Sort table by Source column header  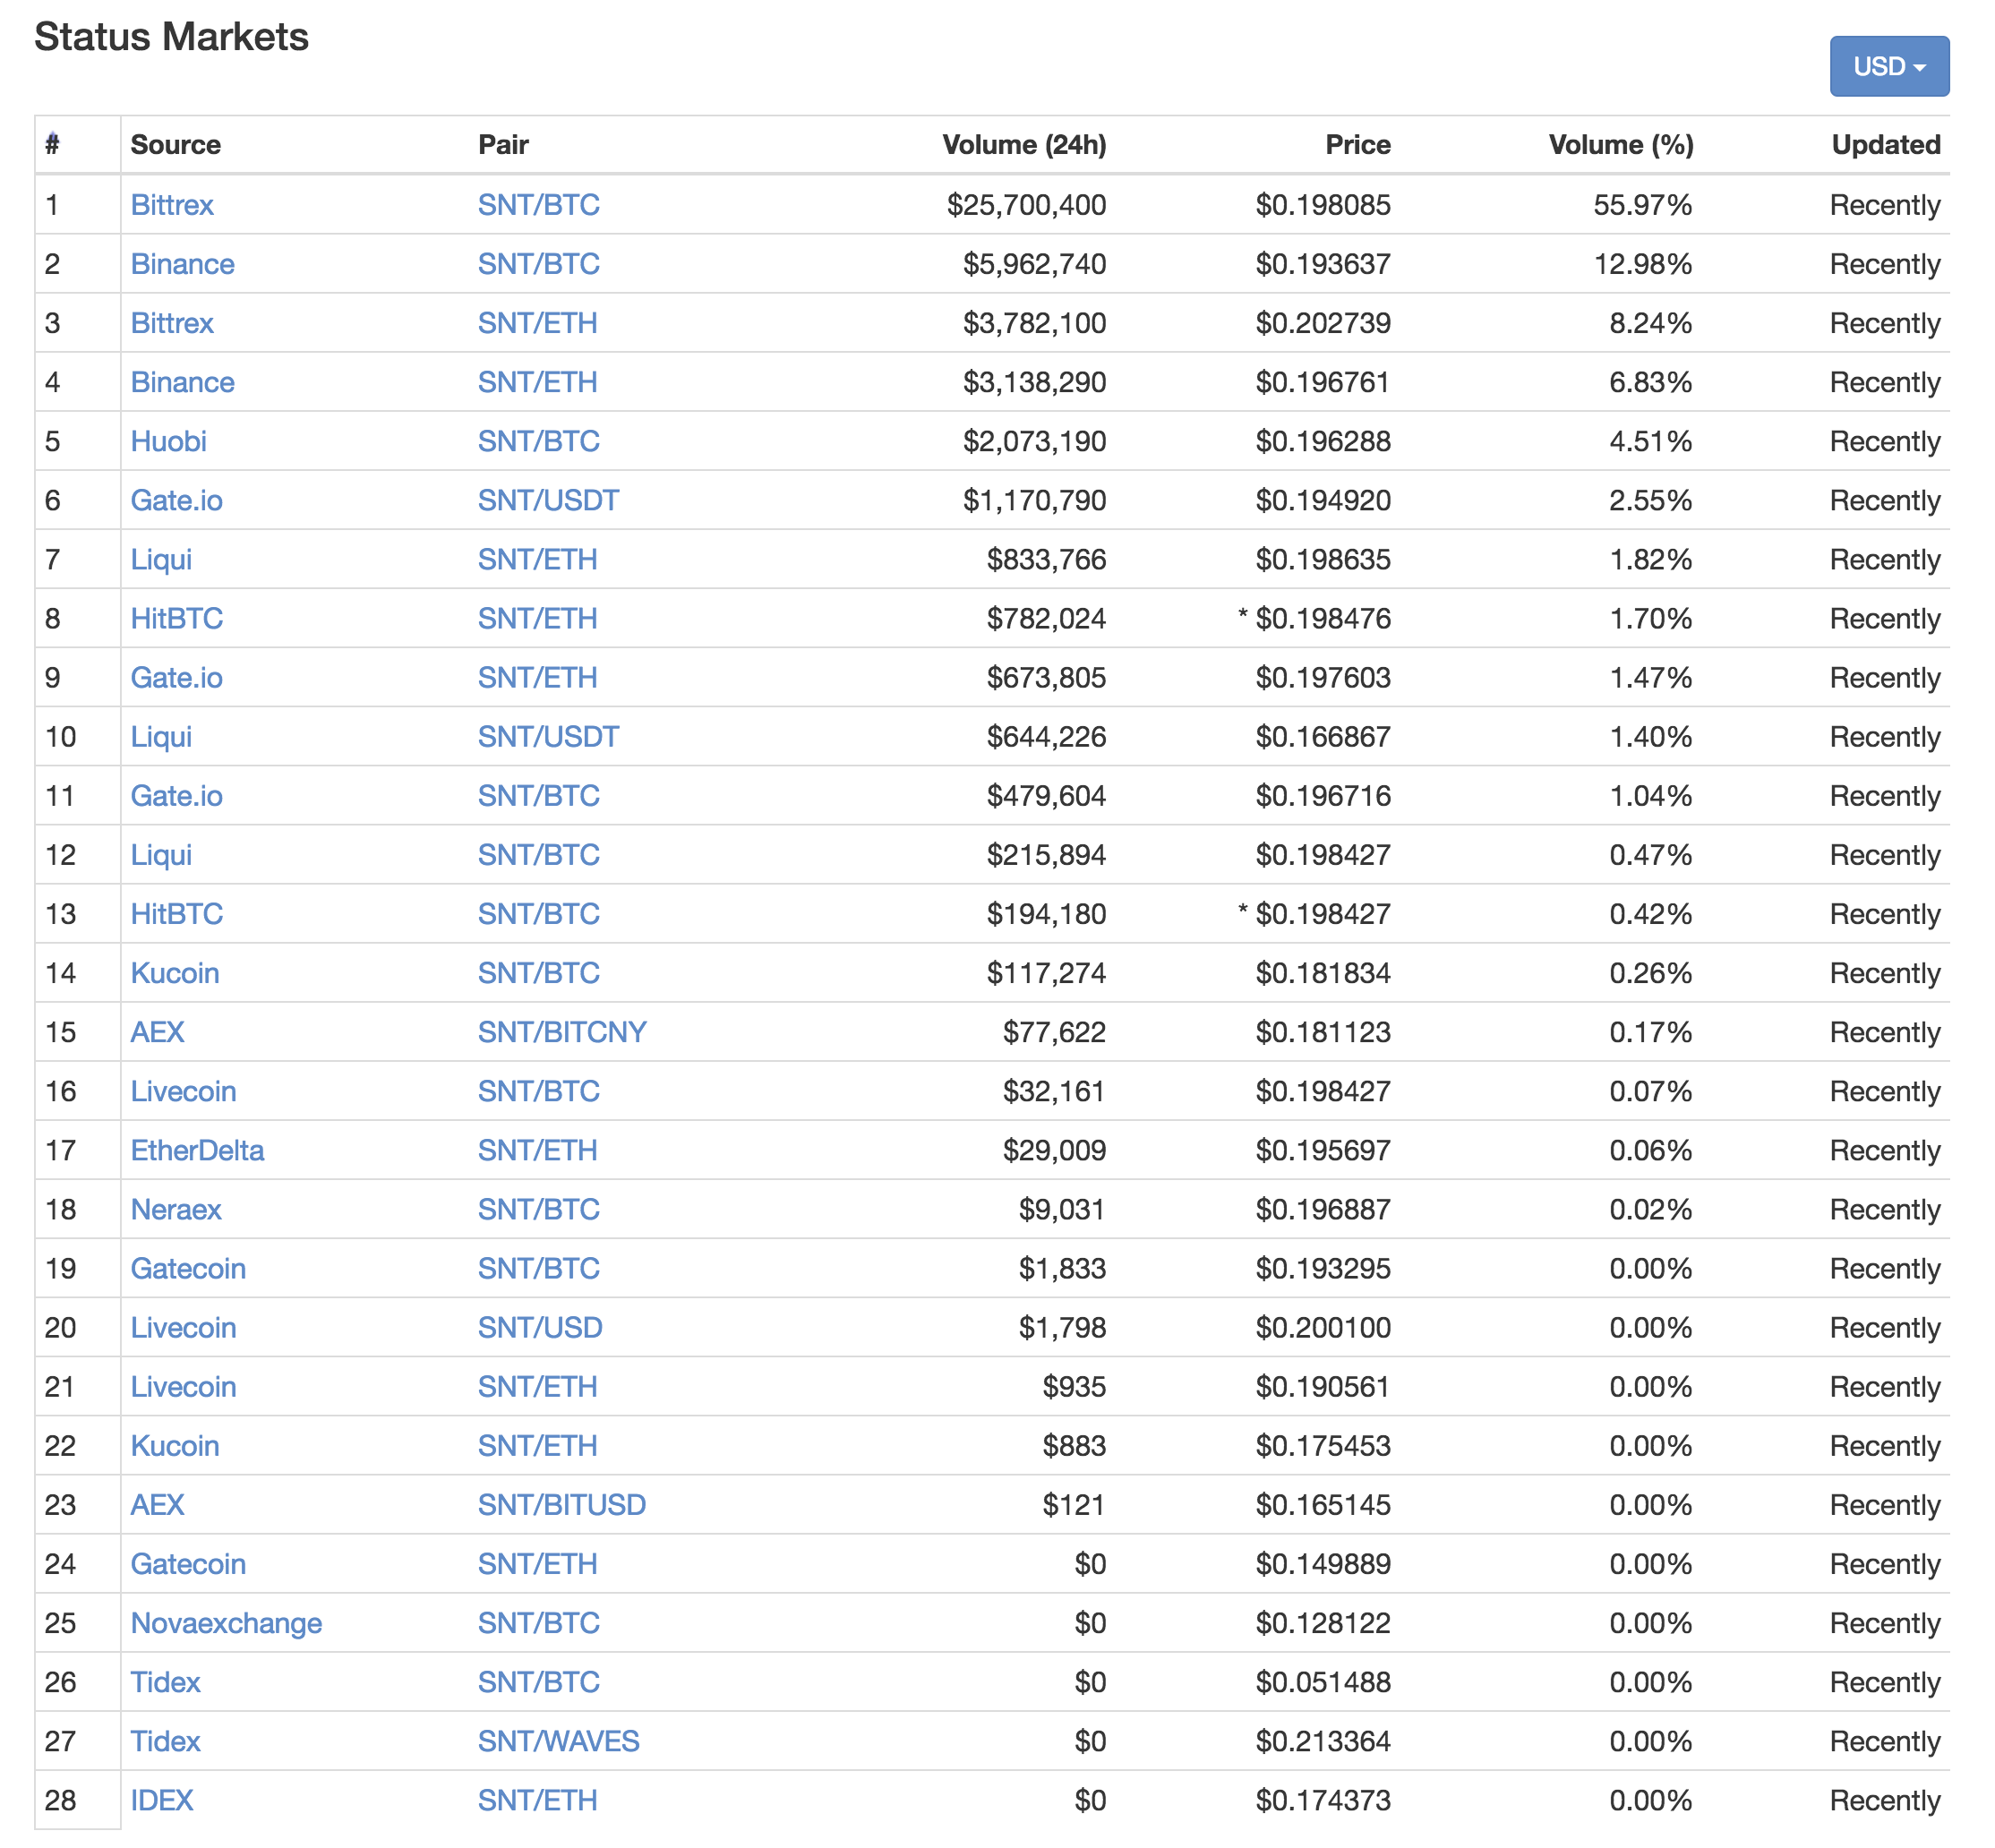point(175,145)
